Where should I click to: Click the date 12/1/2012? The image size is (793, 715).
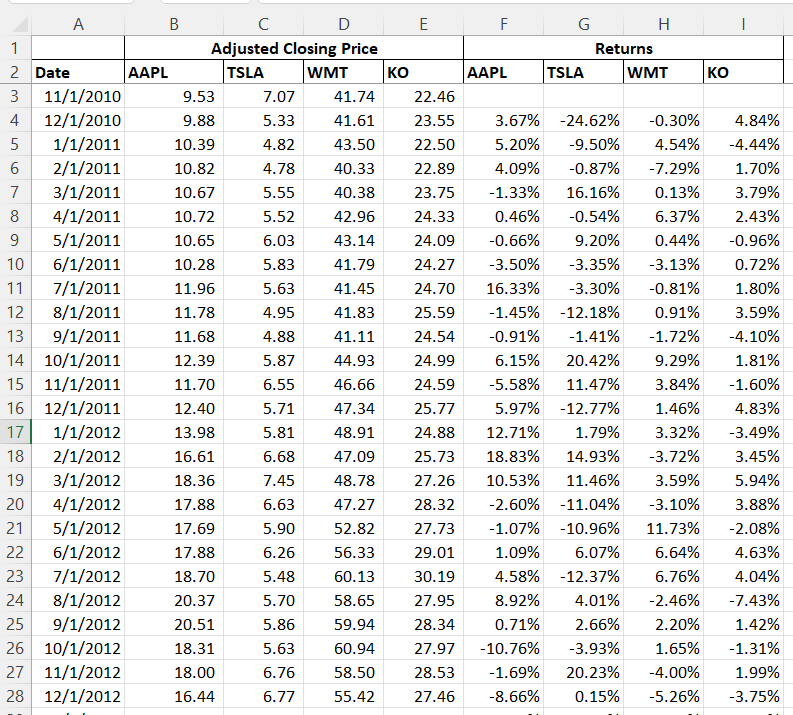(x=78, y=696)
